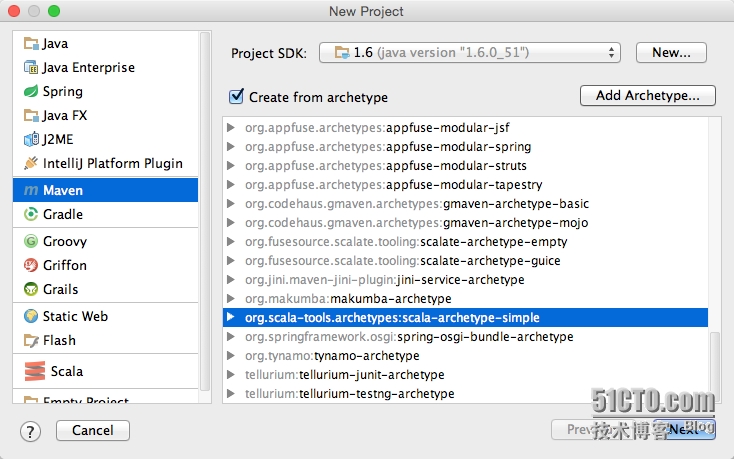Viewport: 734px width, 459px height.
Task: Expand gmaven-archetype-mojo node
Action: pyautogui.click(x=230, y=222)
